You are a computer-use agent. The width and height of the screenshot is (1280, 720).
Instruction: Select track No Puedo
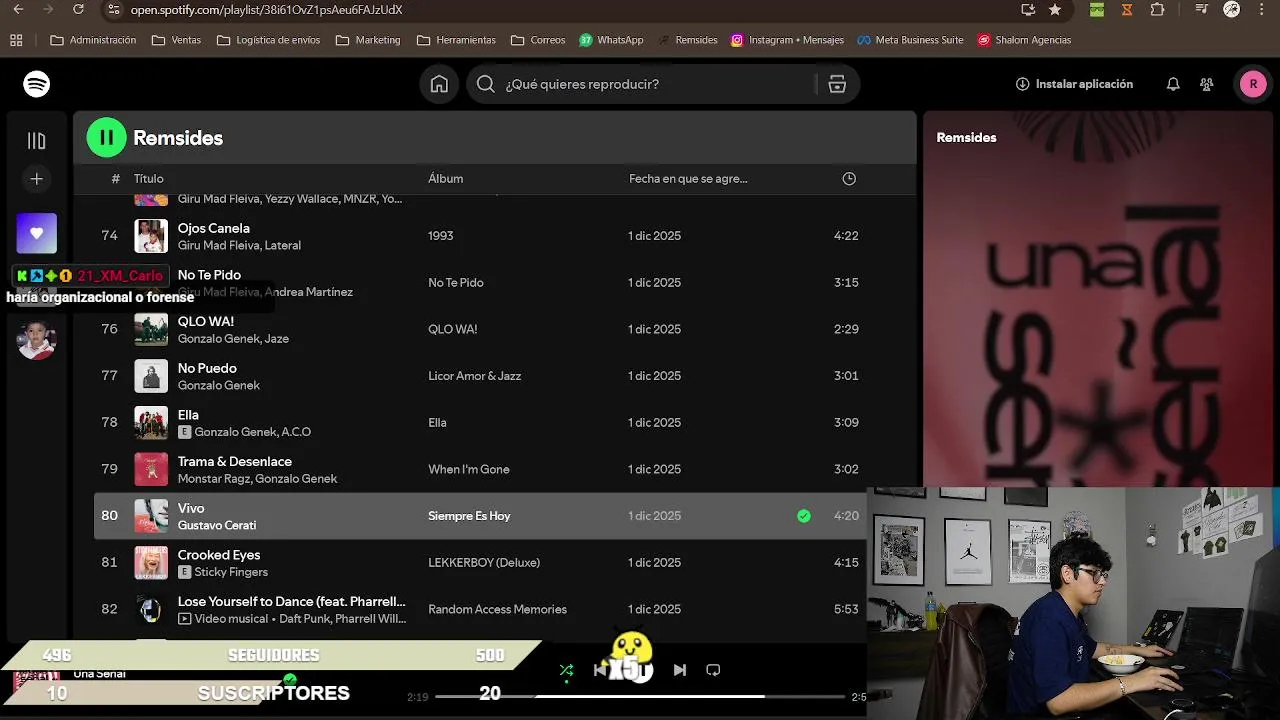point(207,368)
